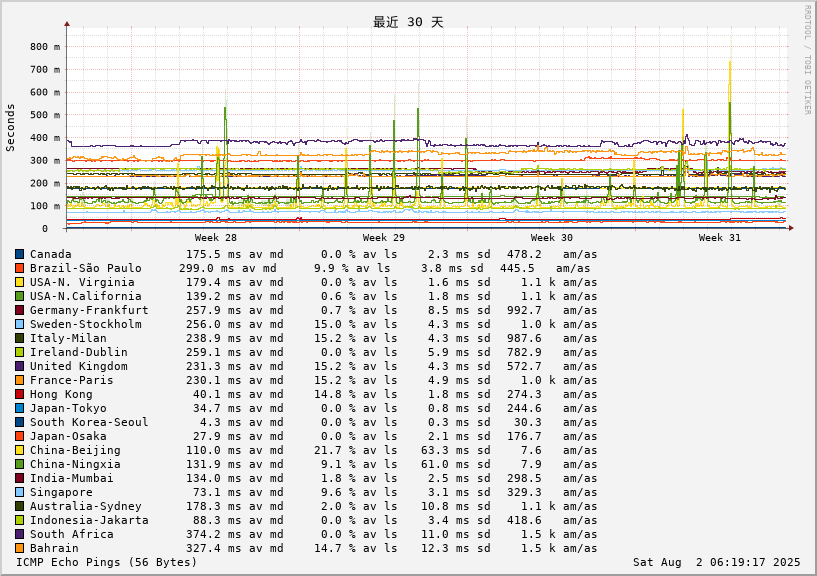Click the Australia-Sydney legend color swatch
The image size is (817, 576).
coord(19,506)
